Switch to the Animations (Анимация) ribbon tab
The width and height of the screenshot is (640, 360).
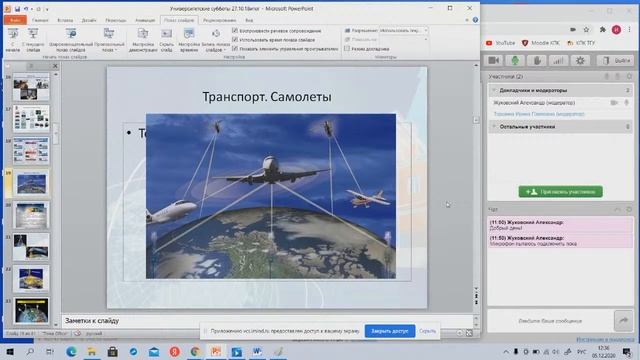(145, 20)
